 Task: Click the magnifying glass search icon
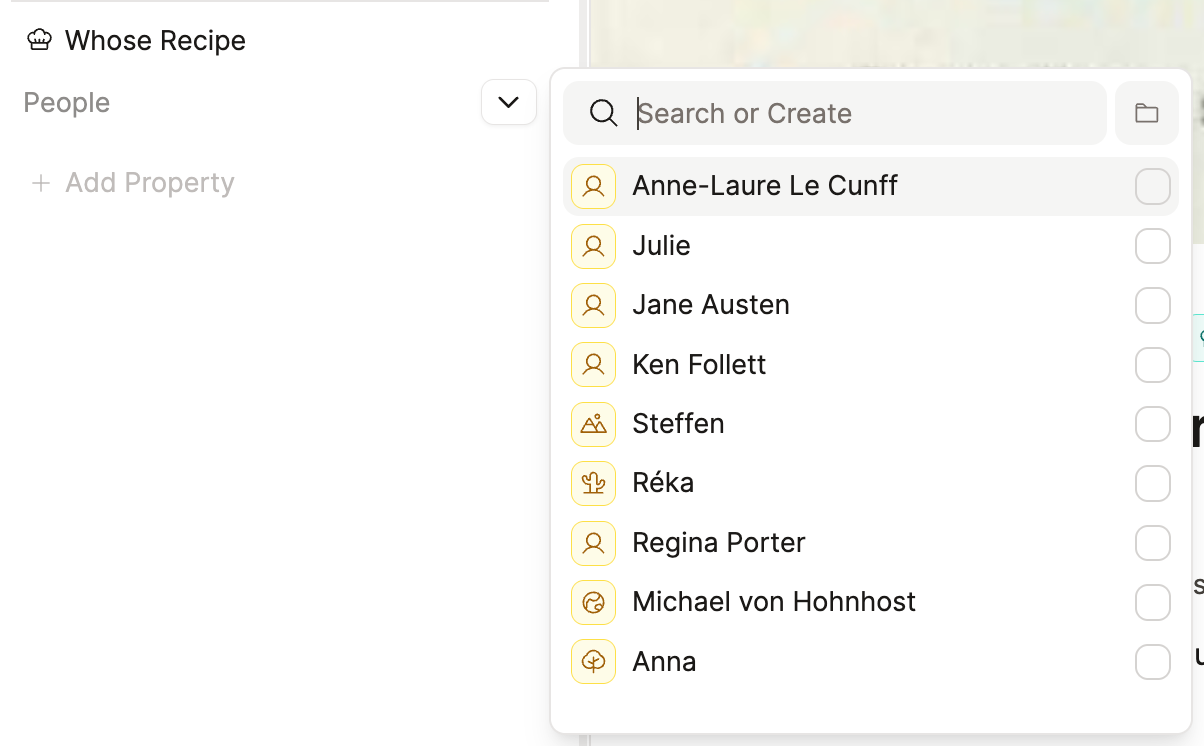(603, 113)
